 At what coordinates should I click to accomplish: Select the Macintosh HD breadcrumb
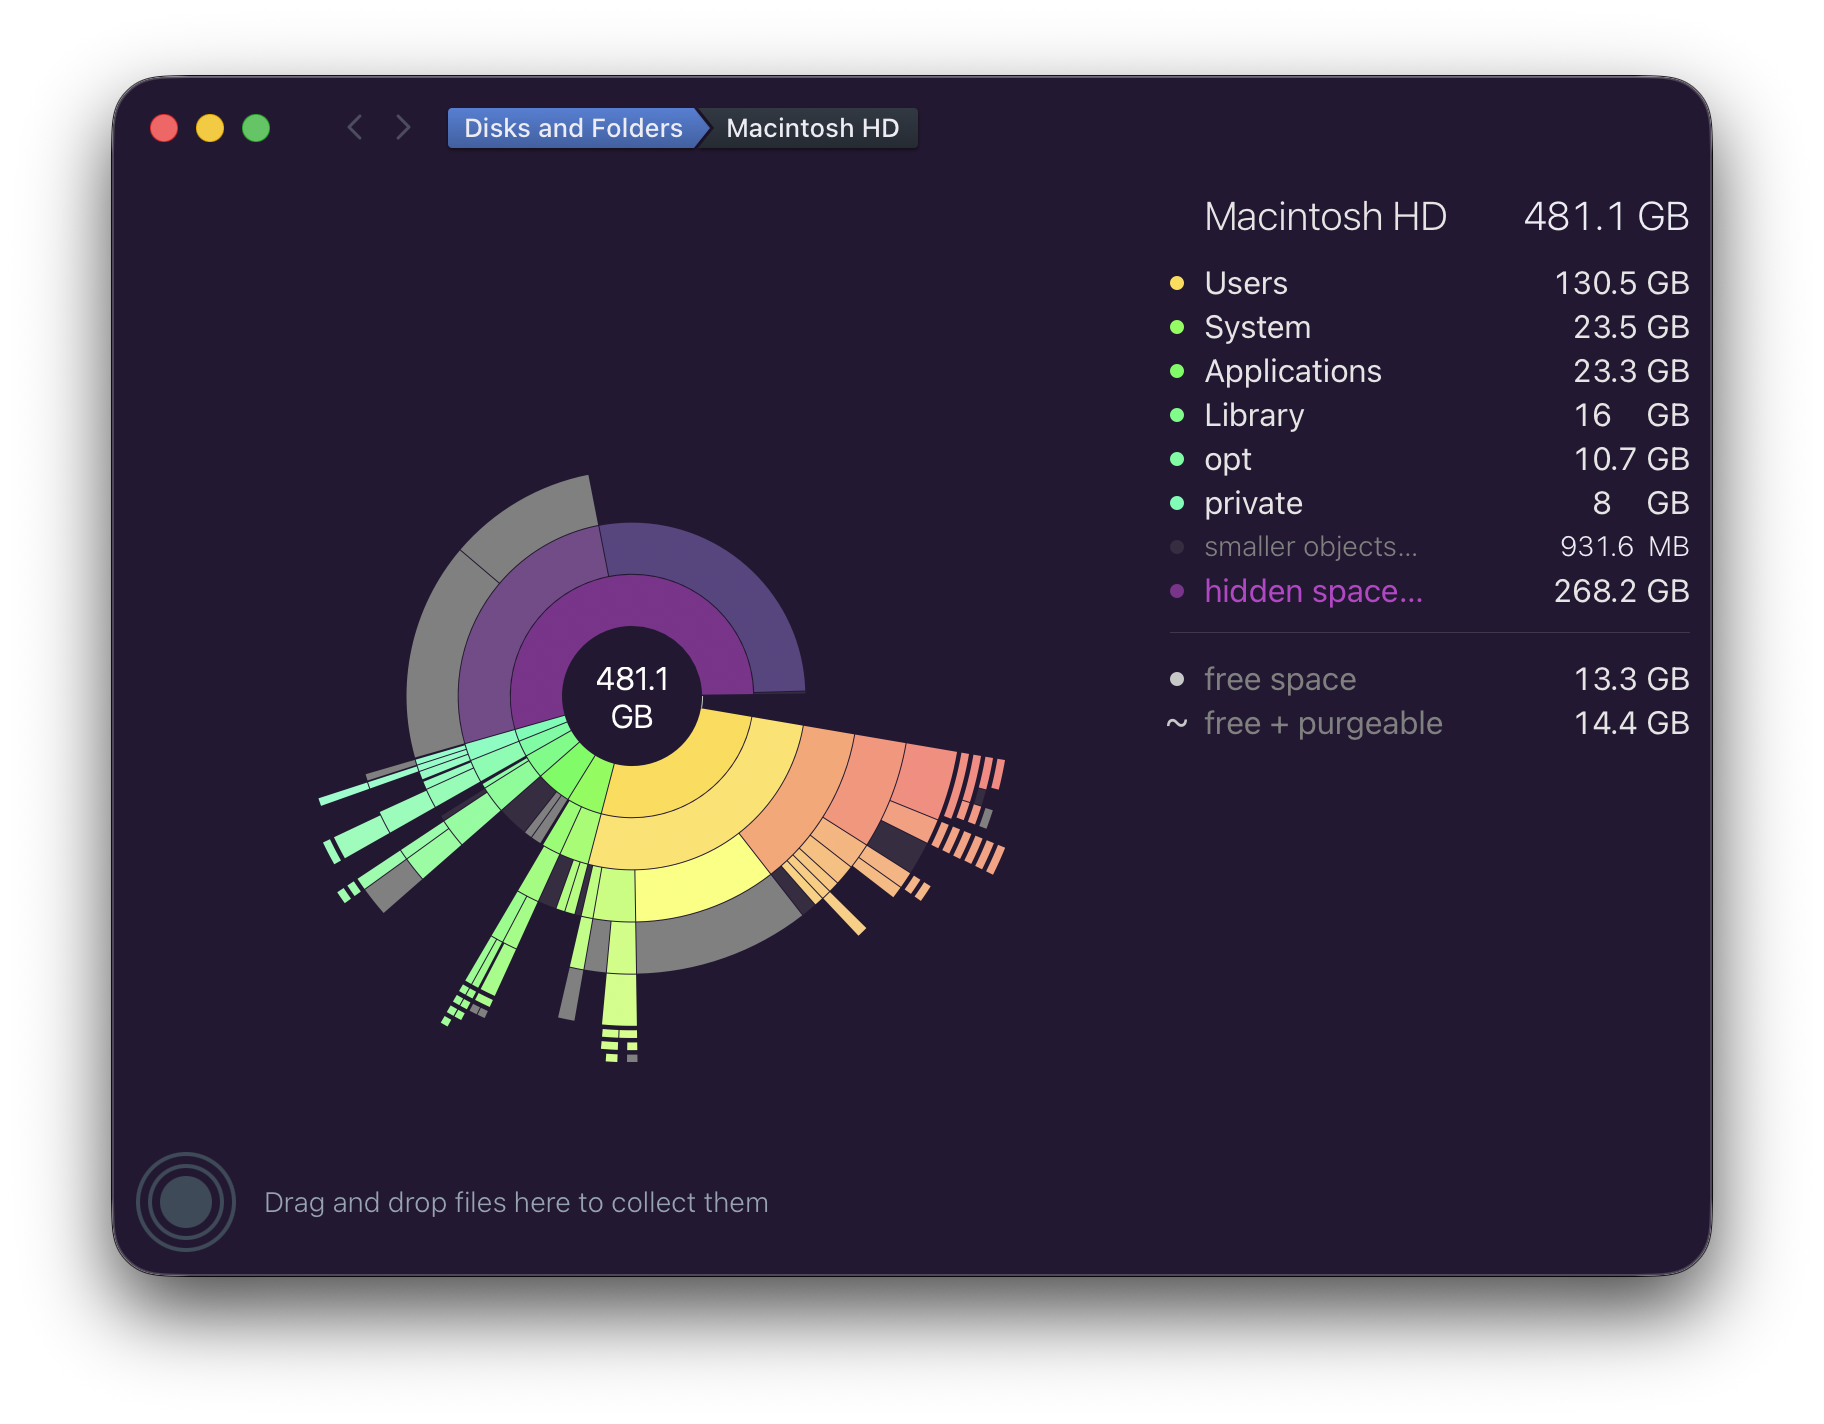pos(812,128)
